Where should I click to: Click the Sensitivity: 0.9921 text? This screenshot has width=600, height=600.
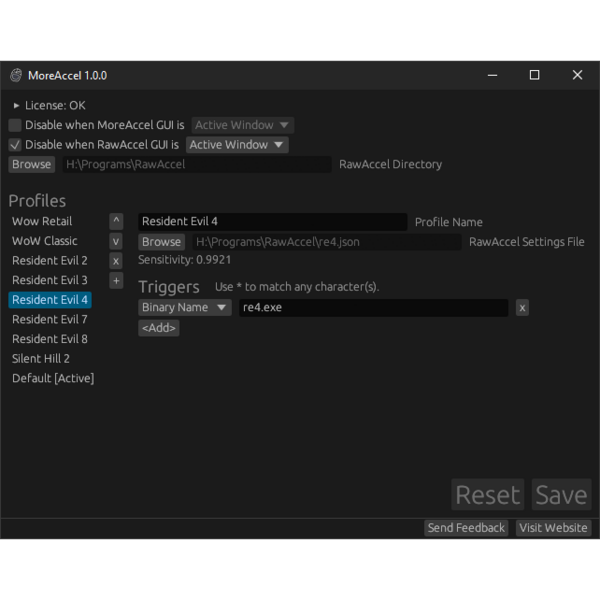pos(185,260)
